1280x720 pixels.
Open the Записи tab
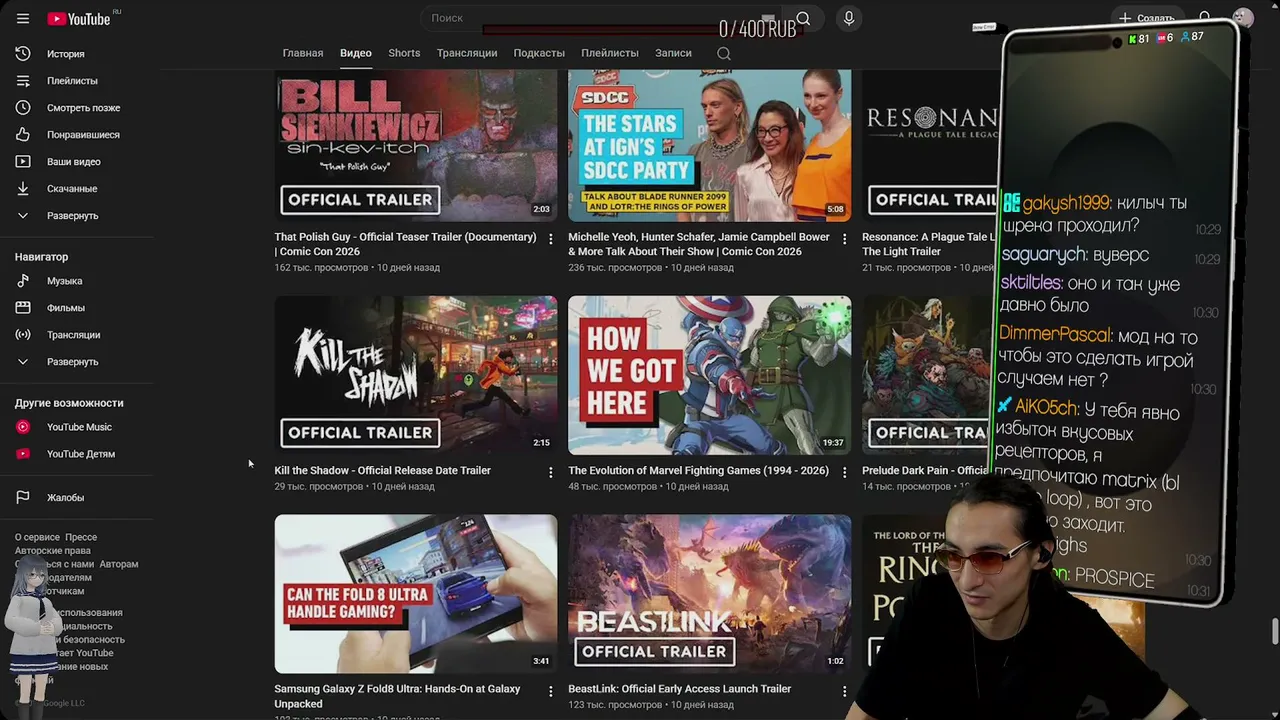(x=673, y=53)
